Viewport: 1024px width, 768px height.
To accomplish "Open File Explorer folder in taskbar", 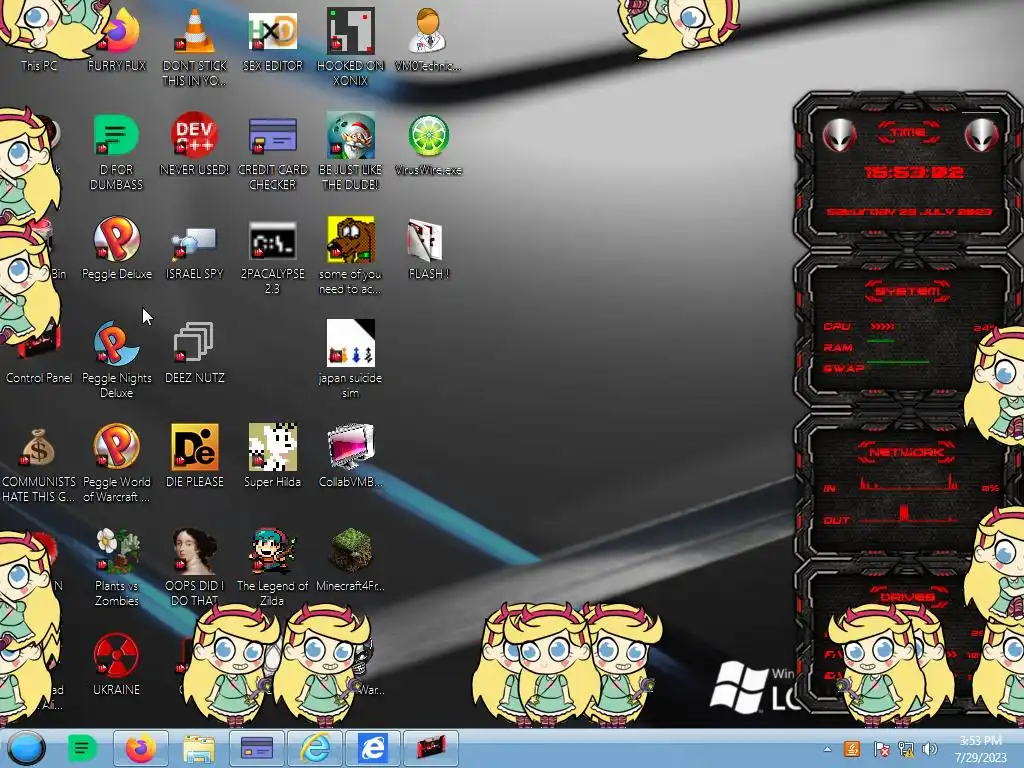I will 199,748.
